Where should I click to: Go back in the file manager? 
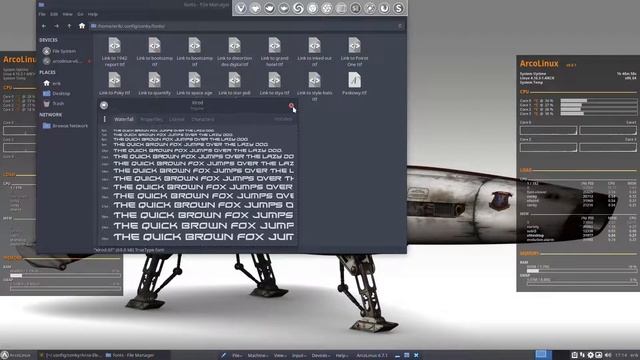[x=44, y=26]
